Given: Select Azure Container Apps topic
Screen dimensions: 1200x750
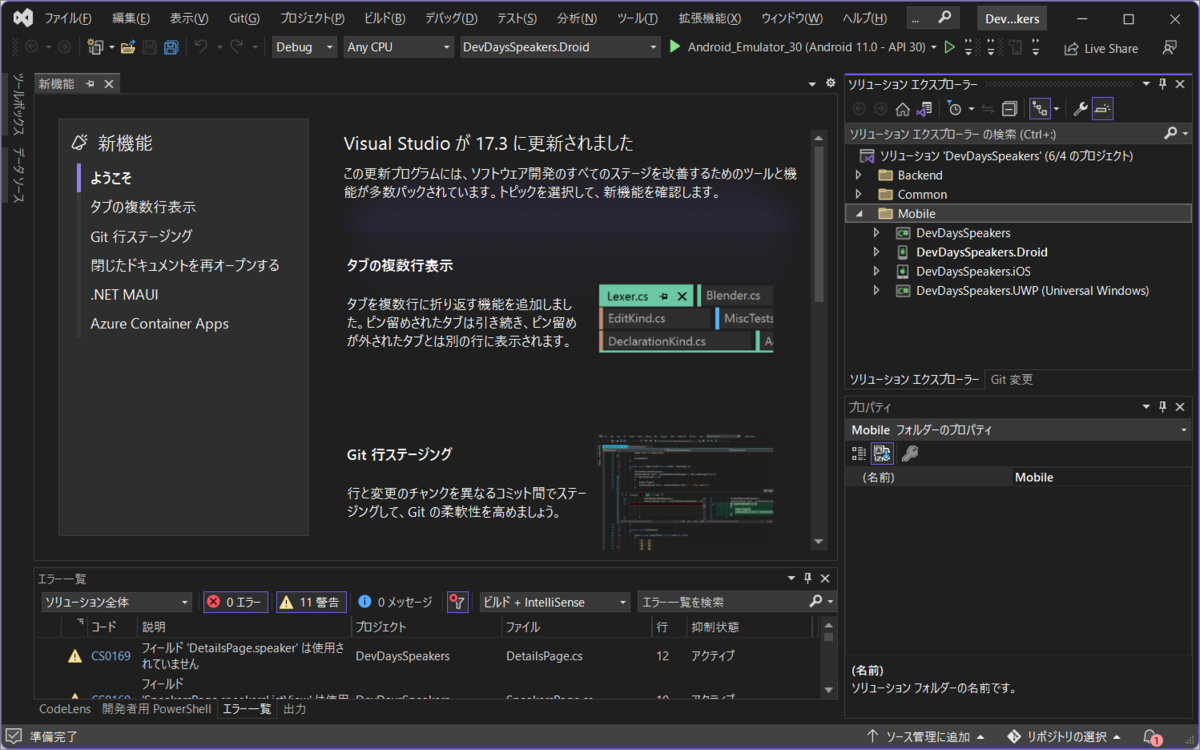Looking at the screenshot, I should (x=159, y=323).
